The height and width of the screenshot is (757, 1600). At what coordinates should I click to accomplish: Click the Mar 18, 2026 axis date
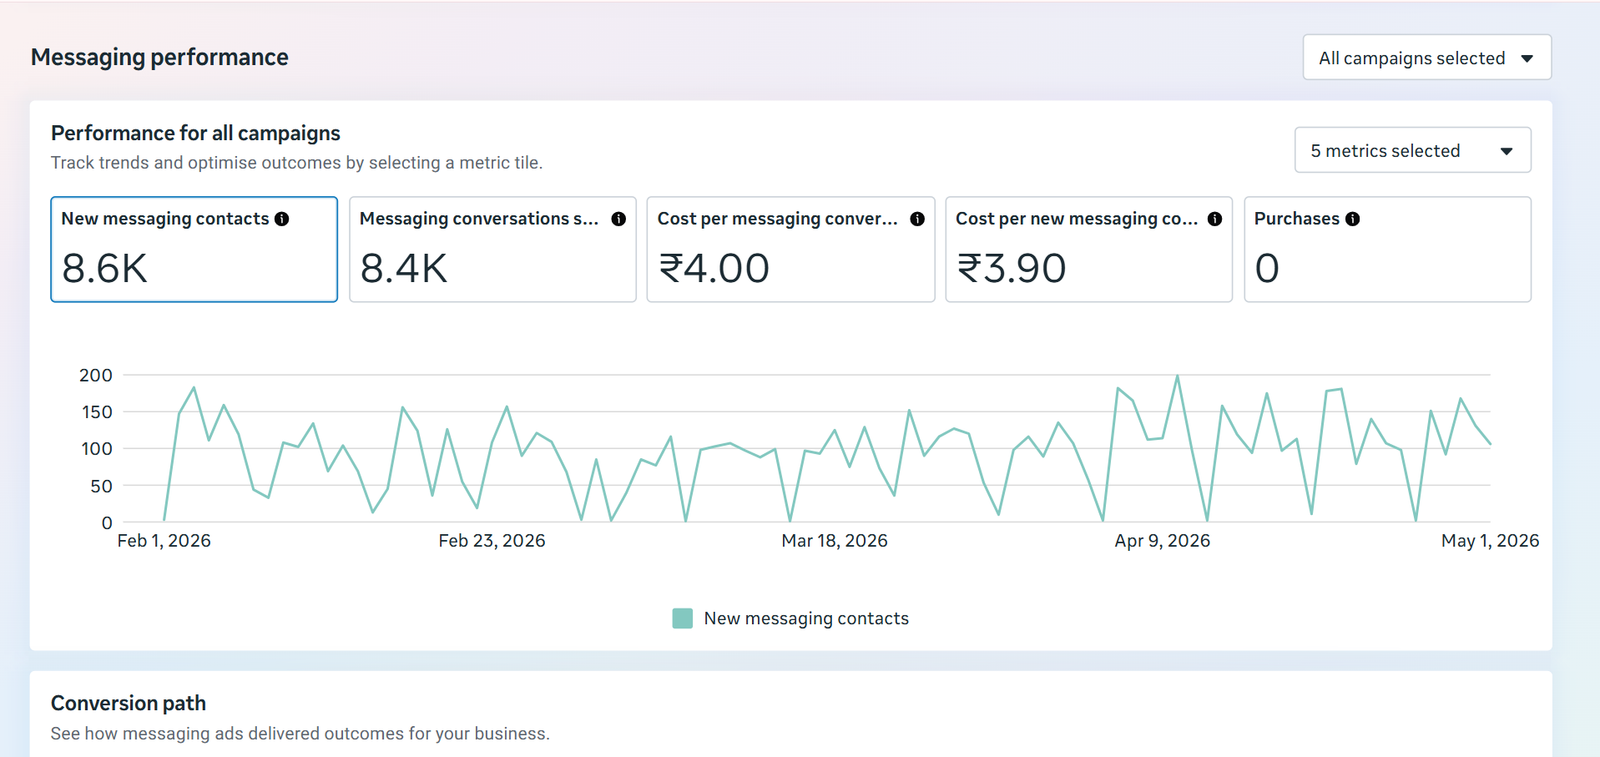pyautogui.click(x=834, y=541)
